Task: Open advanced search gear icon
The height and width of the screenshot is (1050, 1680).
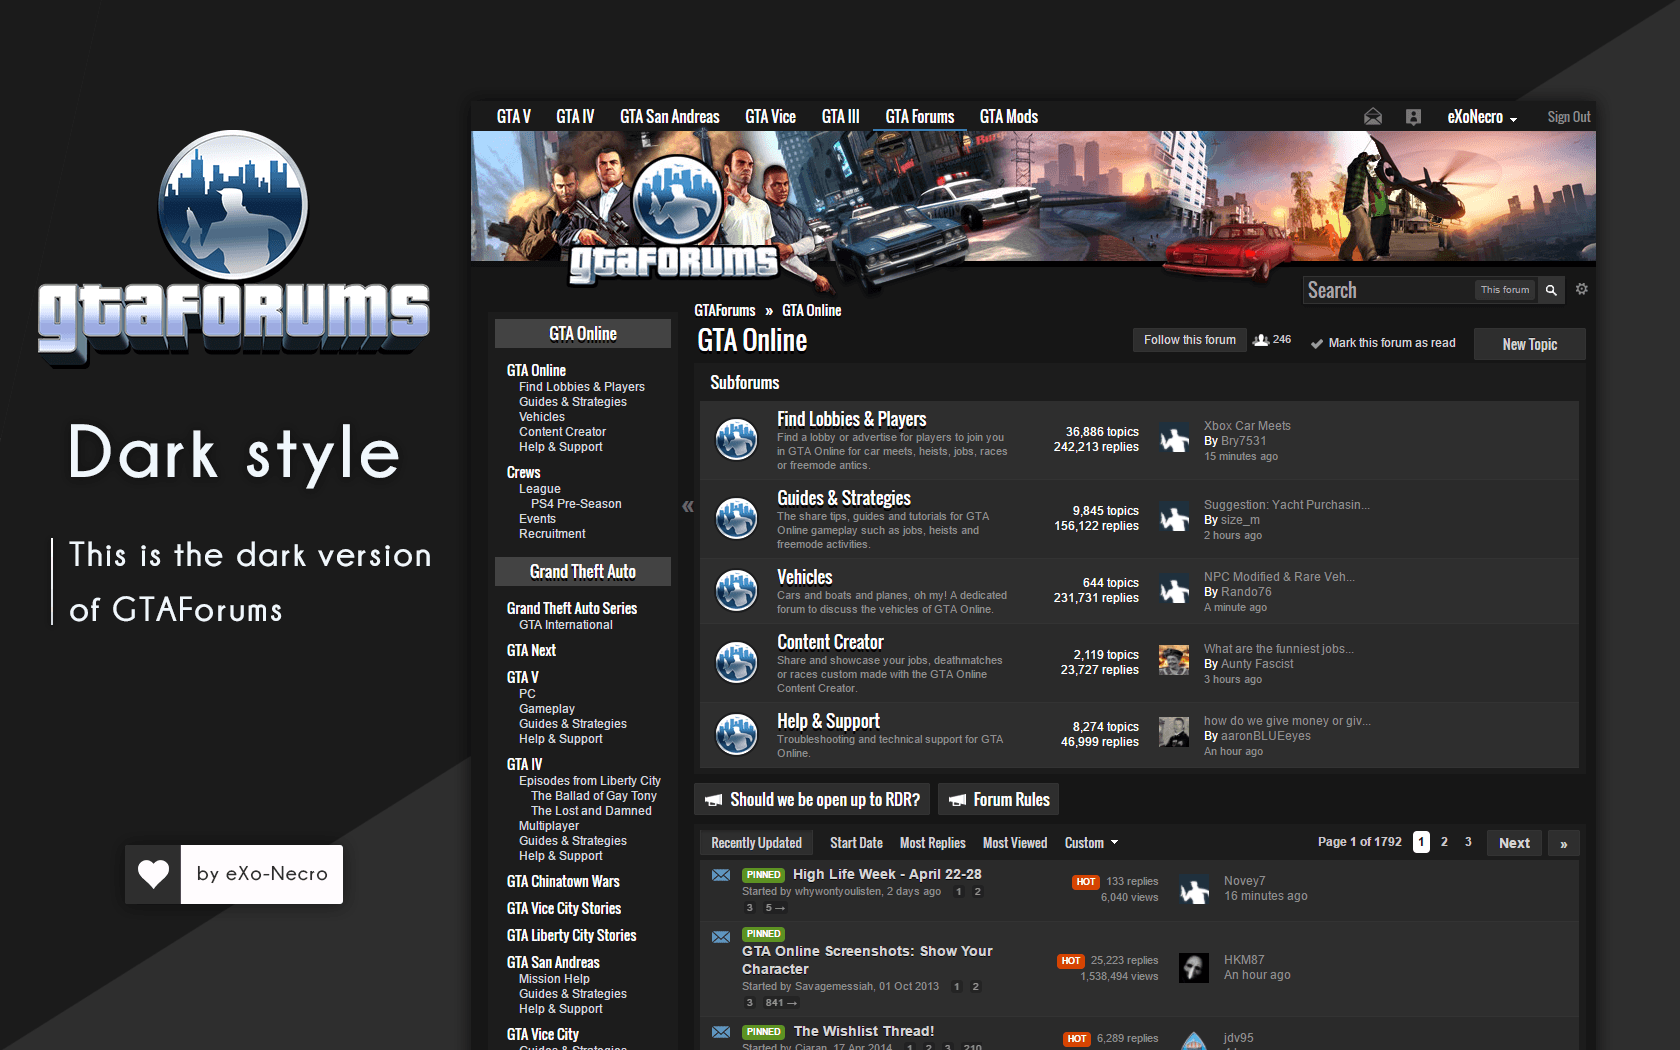Action: (1582, 289)
